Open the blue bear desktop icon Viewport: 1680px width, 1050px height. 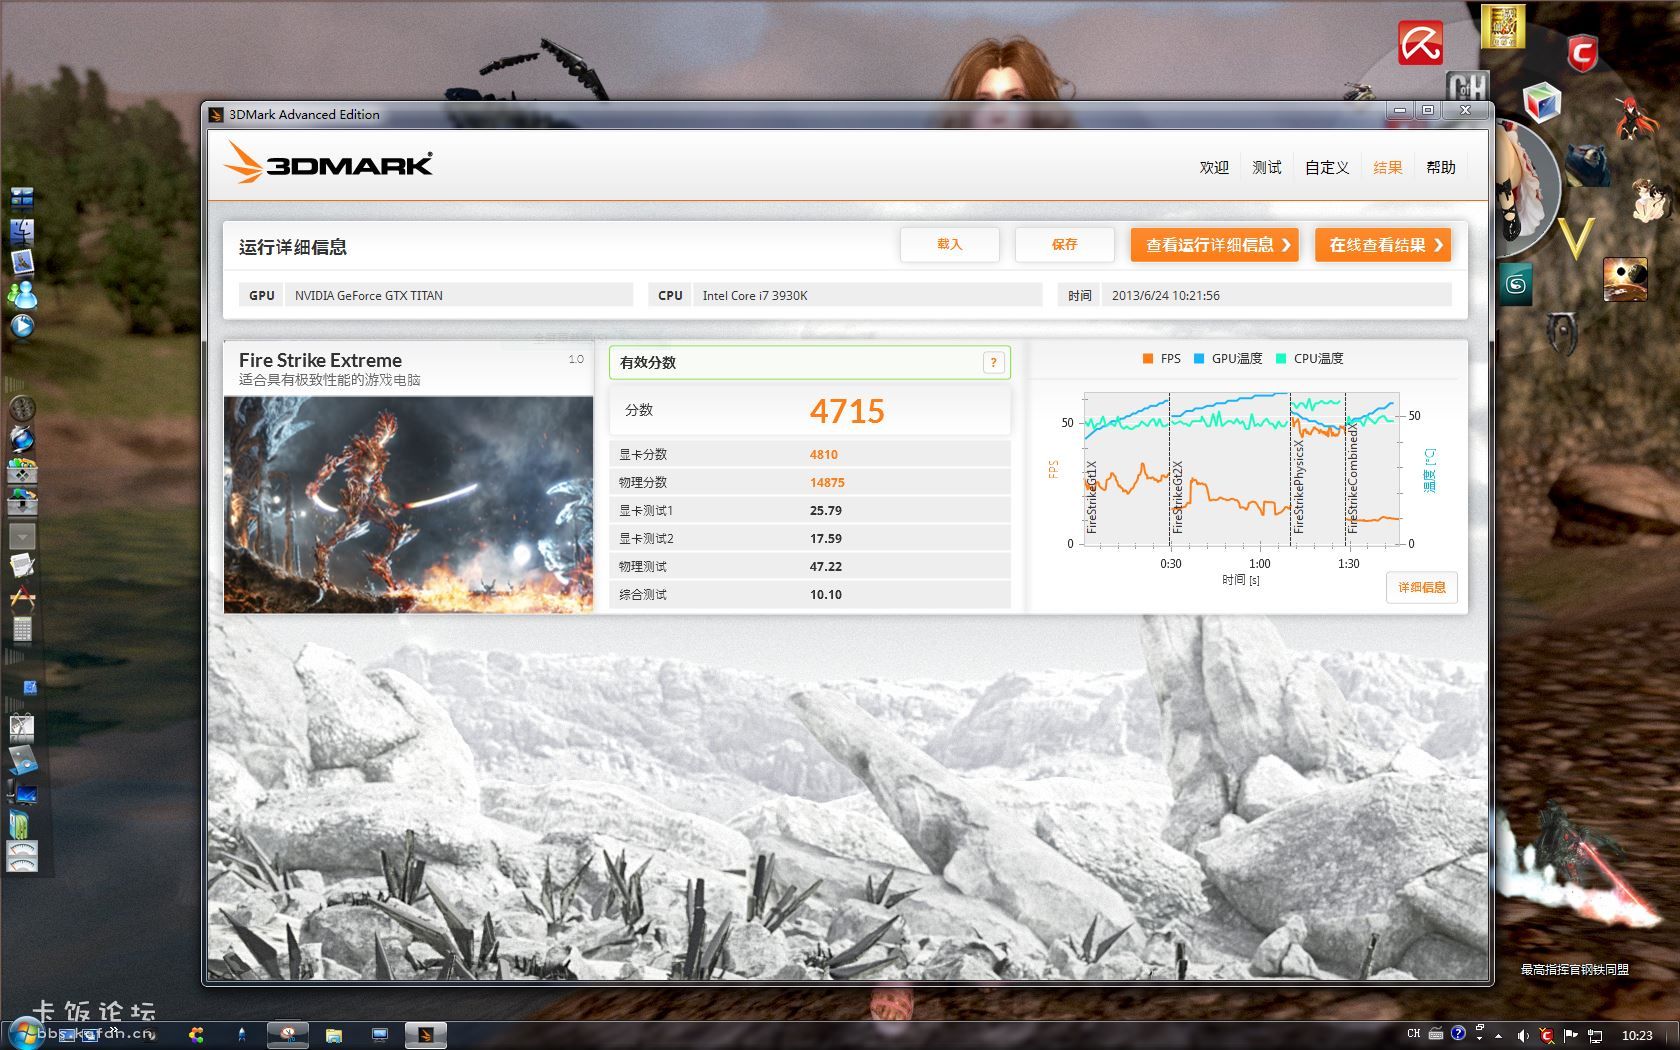(1587, 165)
